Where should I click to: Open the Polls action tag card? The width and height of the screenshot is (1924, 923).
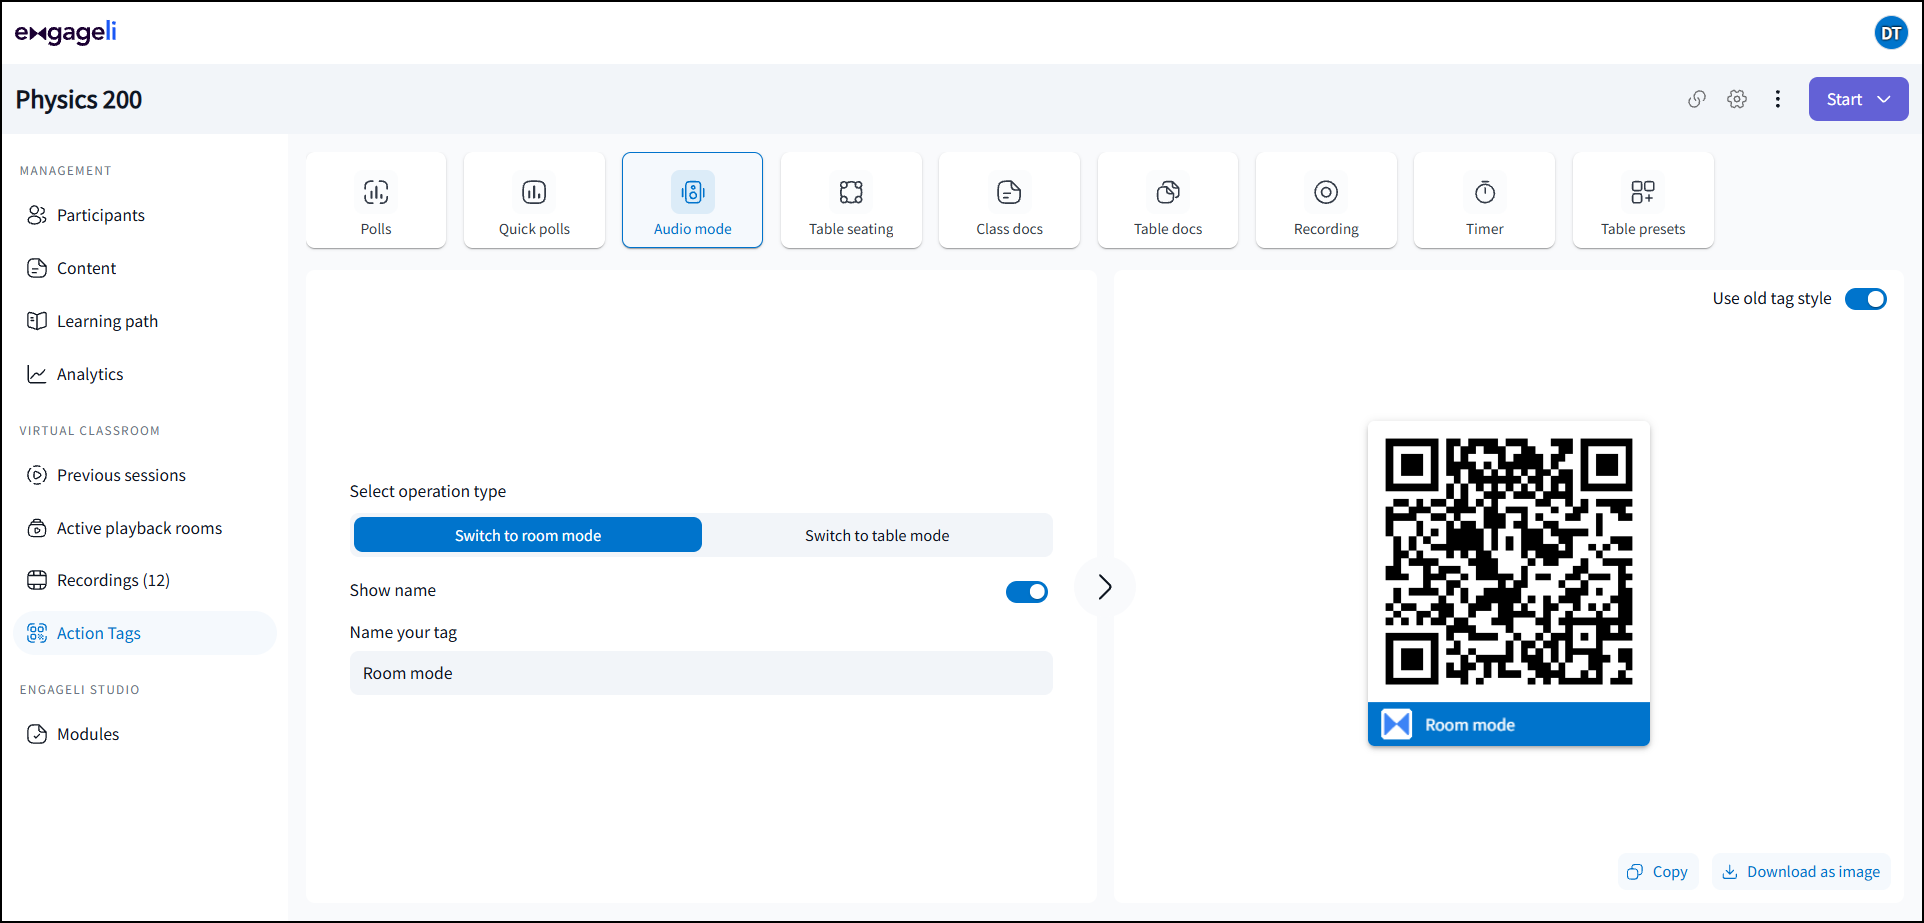pos(376,200)
